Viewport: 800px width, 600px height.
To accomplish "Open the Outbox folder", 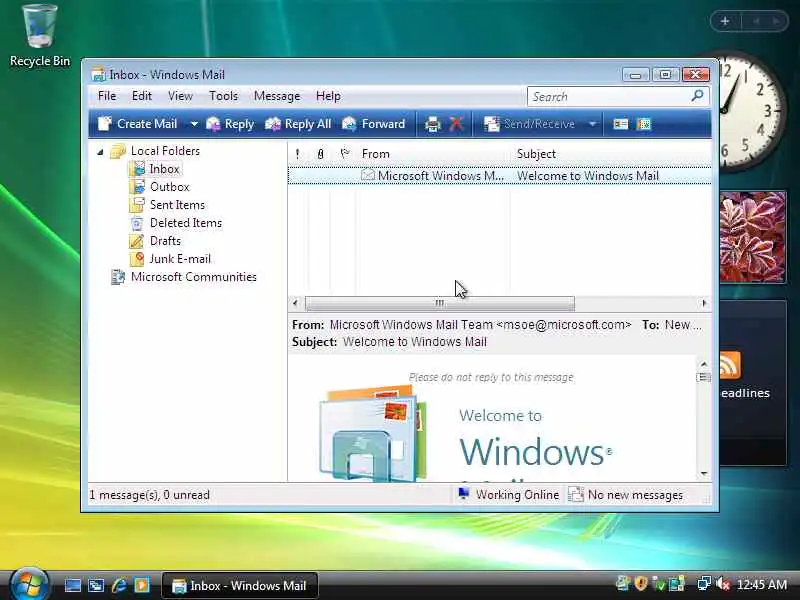I will [x=169, y=187].
